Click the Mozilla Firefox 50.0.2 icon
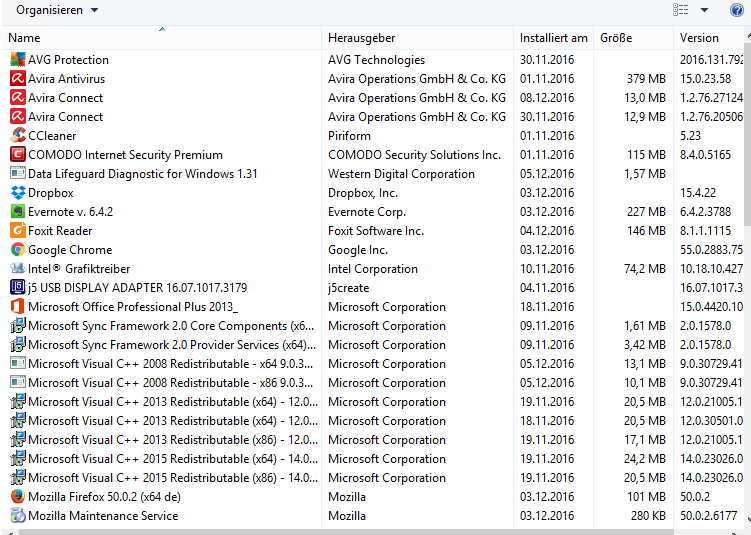 tap(18, 497)
